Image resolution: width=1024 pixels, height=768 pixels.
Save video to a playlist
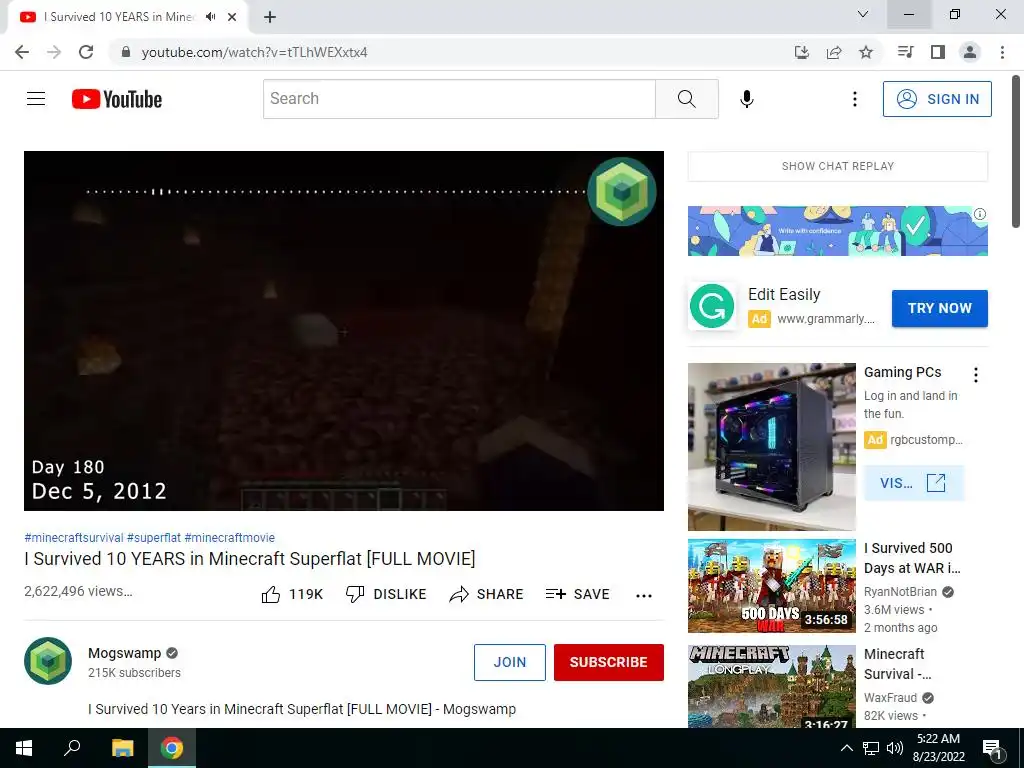click(x=578, y=594)
